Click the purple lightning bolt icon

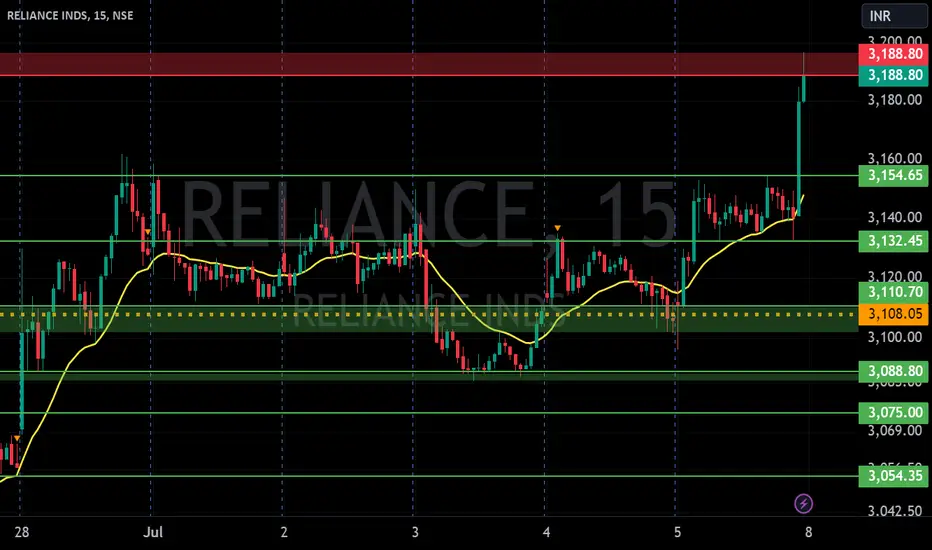[x=804, y=504]
